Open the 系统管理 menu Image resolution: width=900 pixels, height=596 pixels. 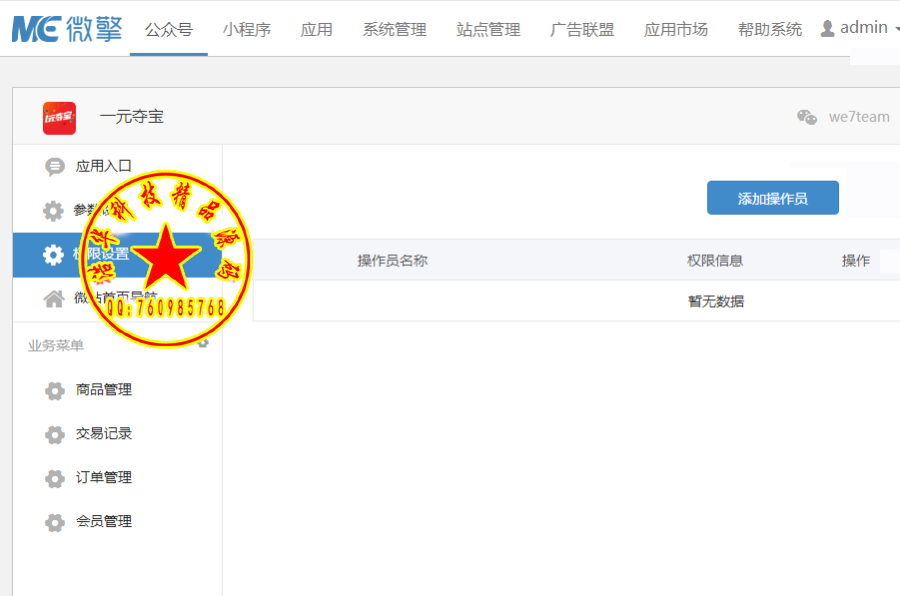(x=394, y=30)
